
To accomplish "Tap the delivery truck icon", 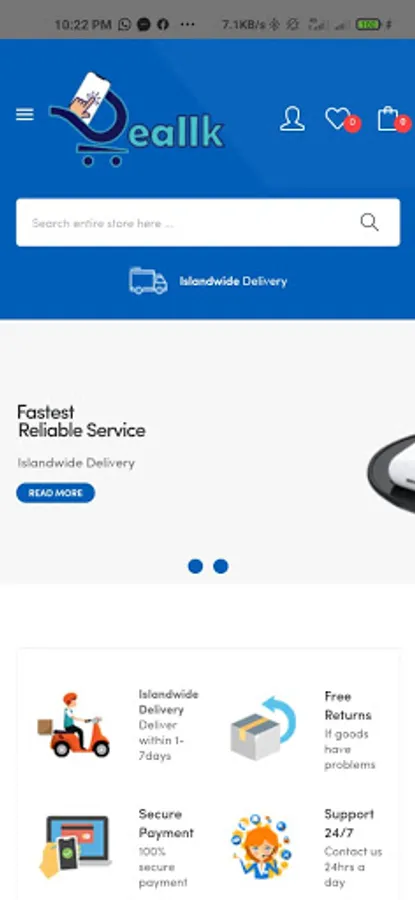I will point(148,281).
